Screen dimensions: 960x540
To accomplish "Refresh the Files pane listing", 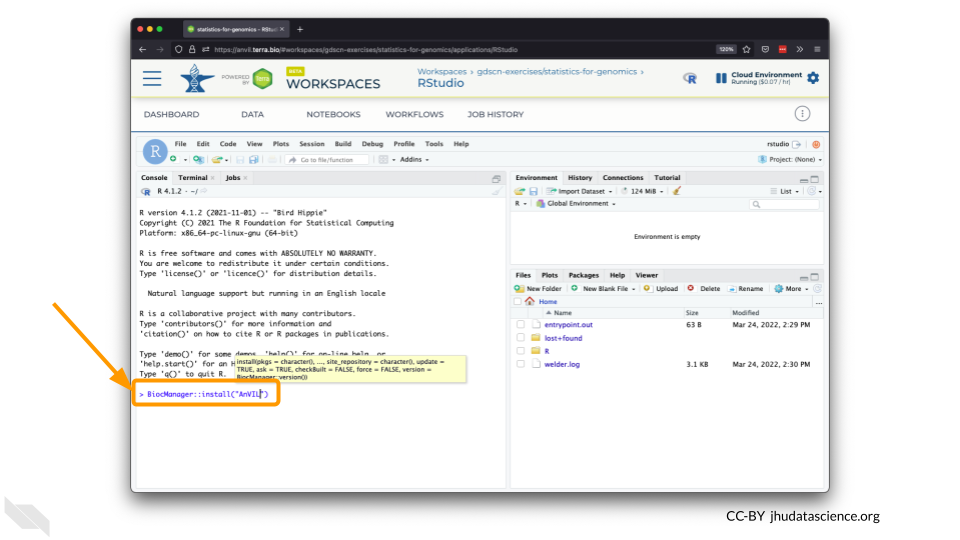I will (x=817, y=288).
